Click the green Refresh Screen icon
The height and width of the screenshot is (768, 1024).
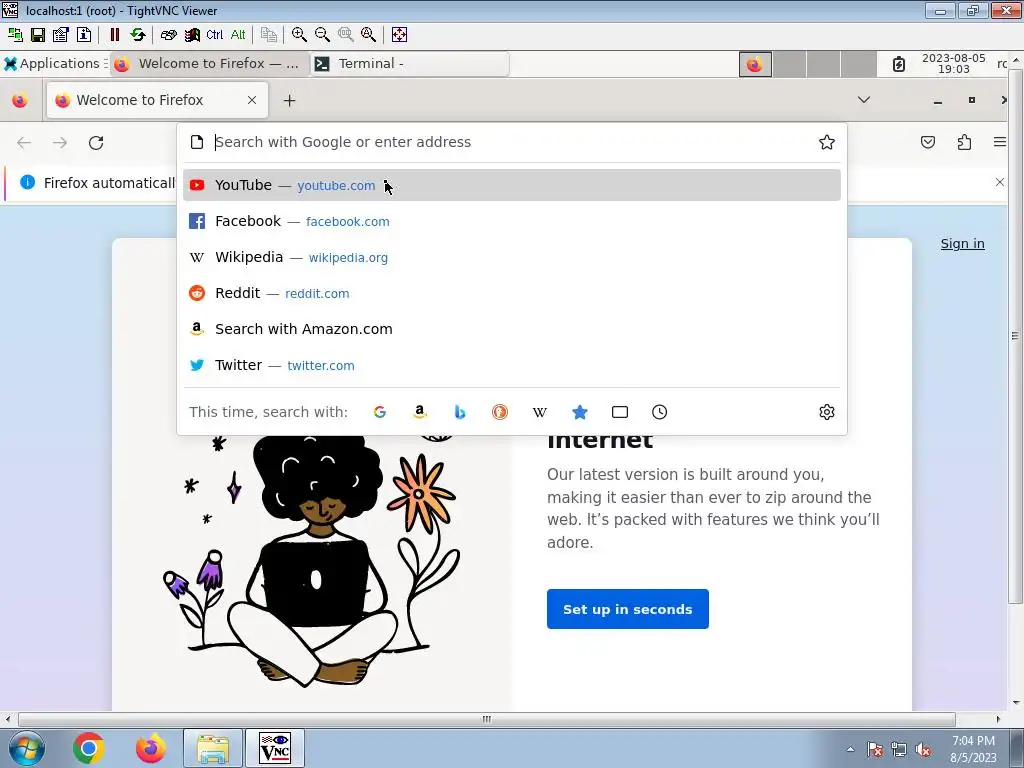coord(137,35)
